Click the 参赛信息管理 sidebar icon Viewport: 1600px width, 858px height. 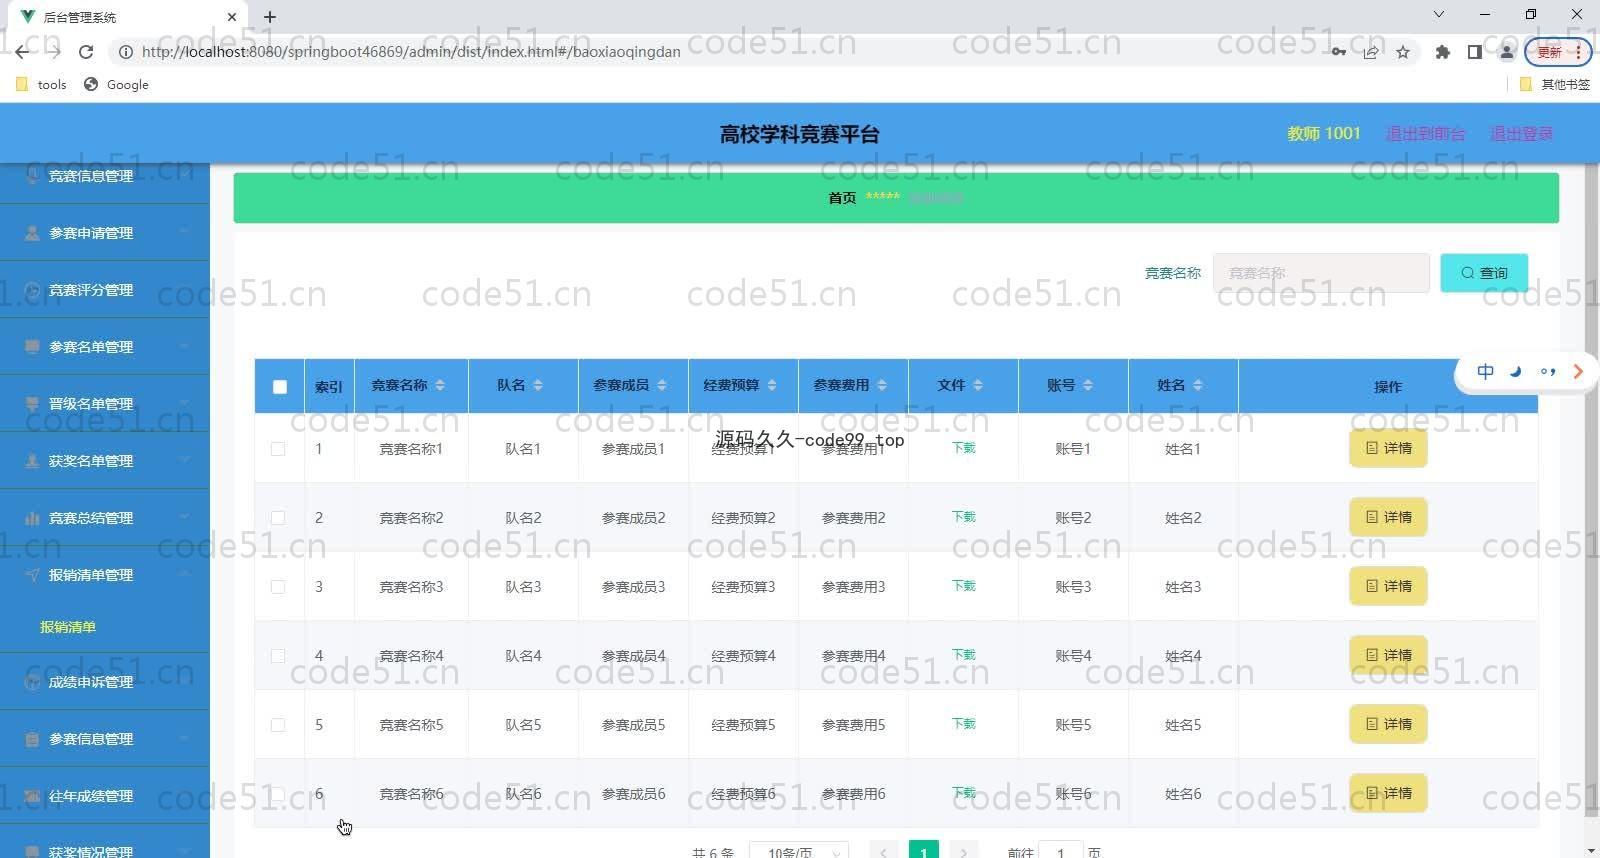pyautogui.click(x=32, y=739)
